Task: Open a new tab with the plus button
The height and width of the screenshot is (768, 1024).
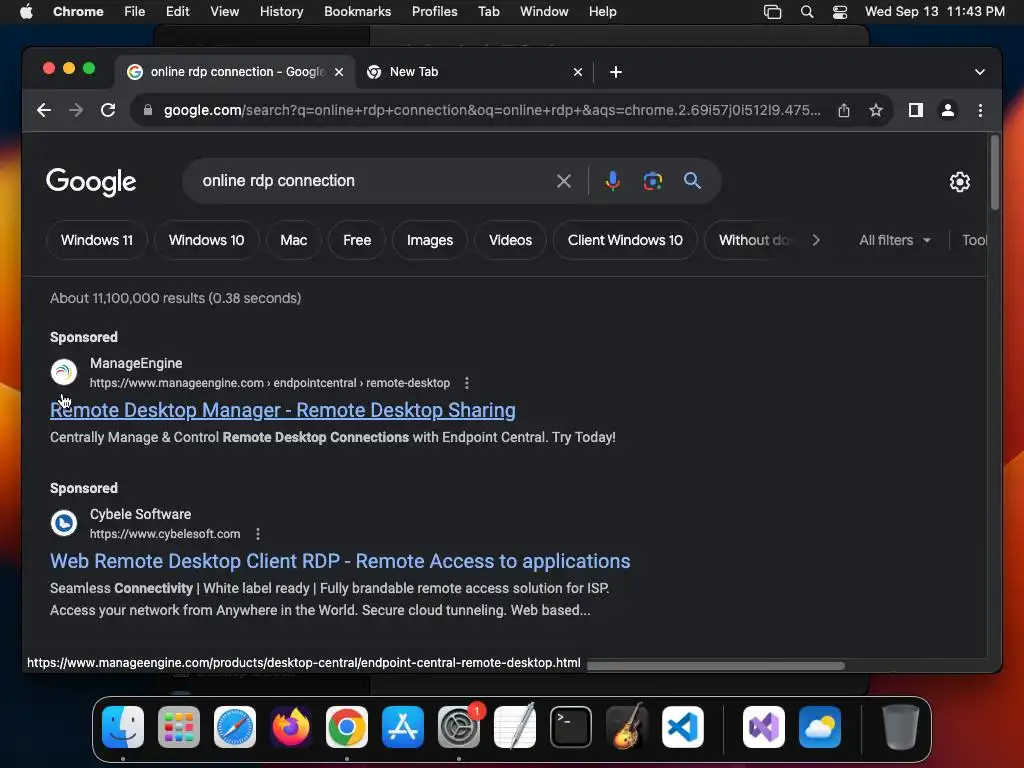Action: click(x=616, y=72)
